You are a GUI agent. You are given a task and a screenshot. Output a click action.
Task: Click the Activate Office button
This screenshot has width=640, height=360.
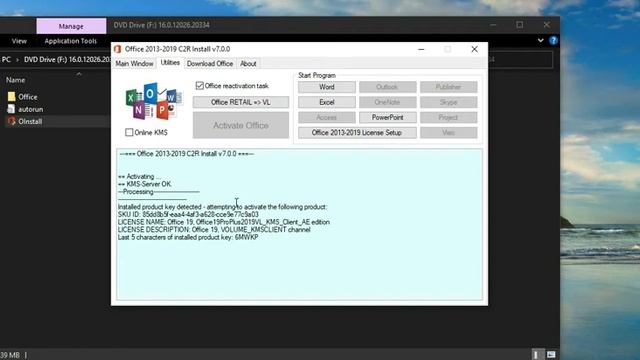click(x=241, y=125)
